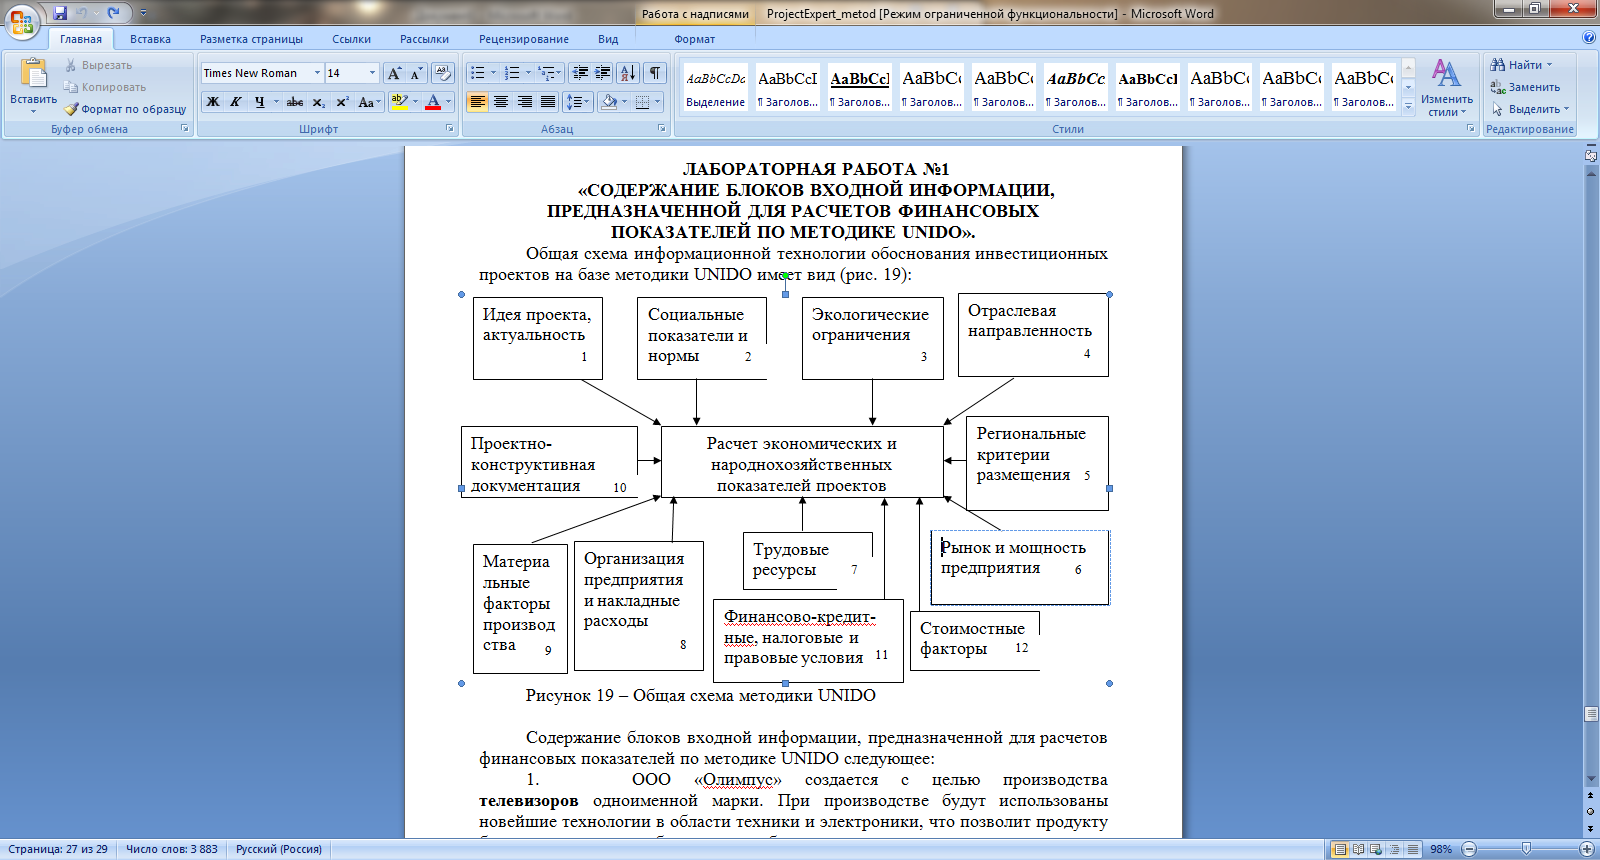
Task: Switch to Web Layout view icon
Action: coord(1376,849)
